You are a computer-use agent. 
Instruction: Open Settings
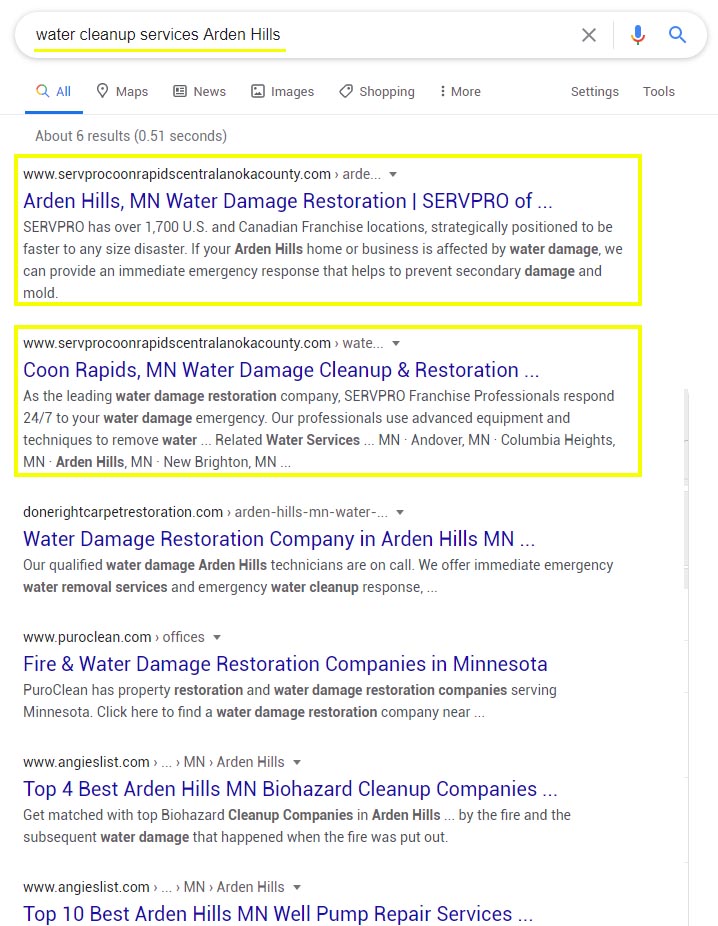pyautogui.click(x=595, y=92)
